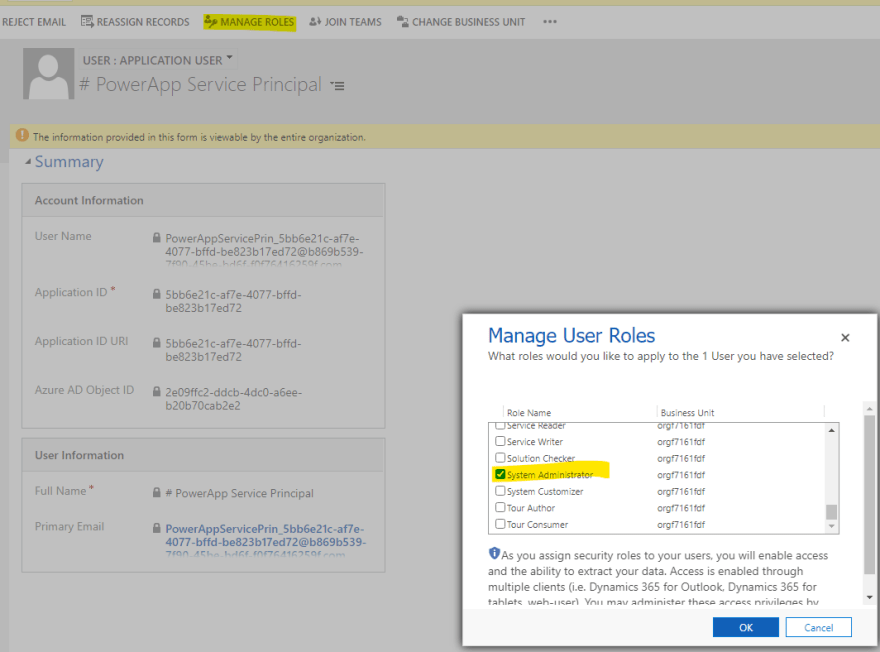Image resolution: width=880 pixels, height=652 pixels.
Task: Close the Manage User Roles dialog
Action: pyautogui.click(x=845, y=337)
